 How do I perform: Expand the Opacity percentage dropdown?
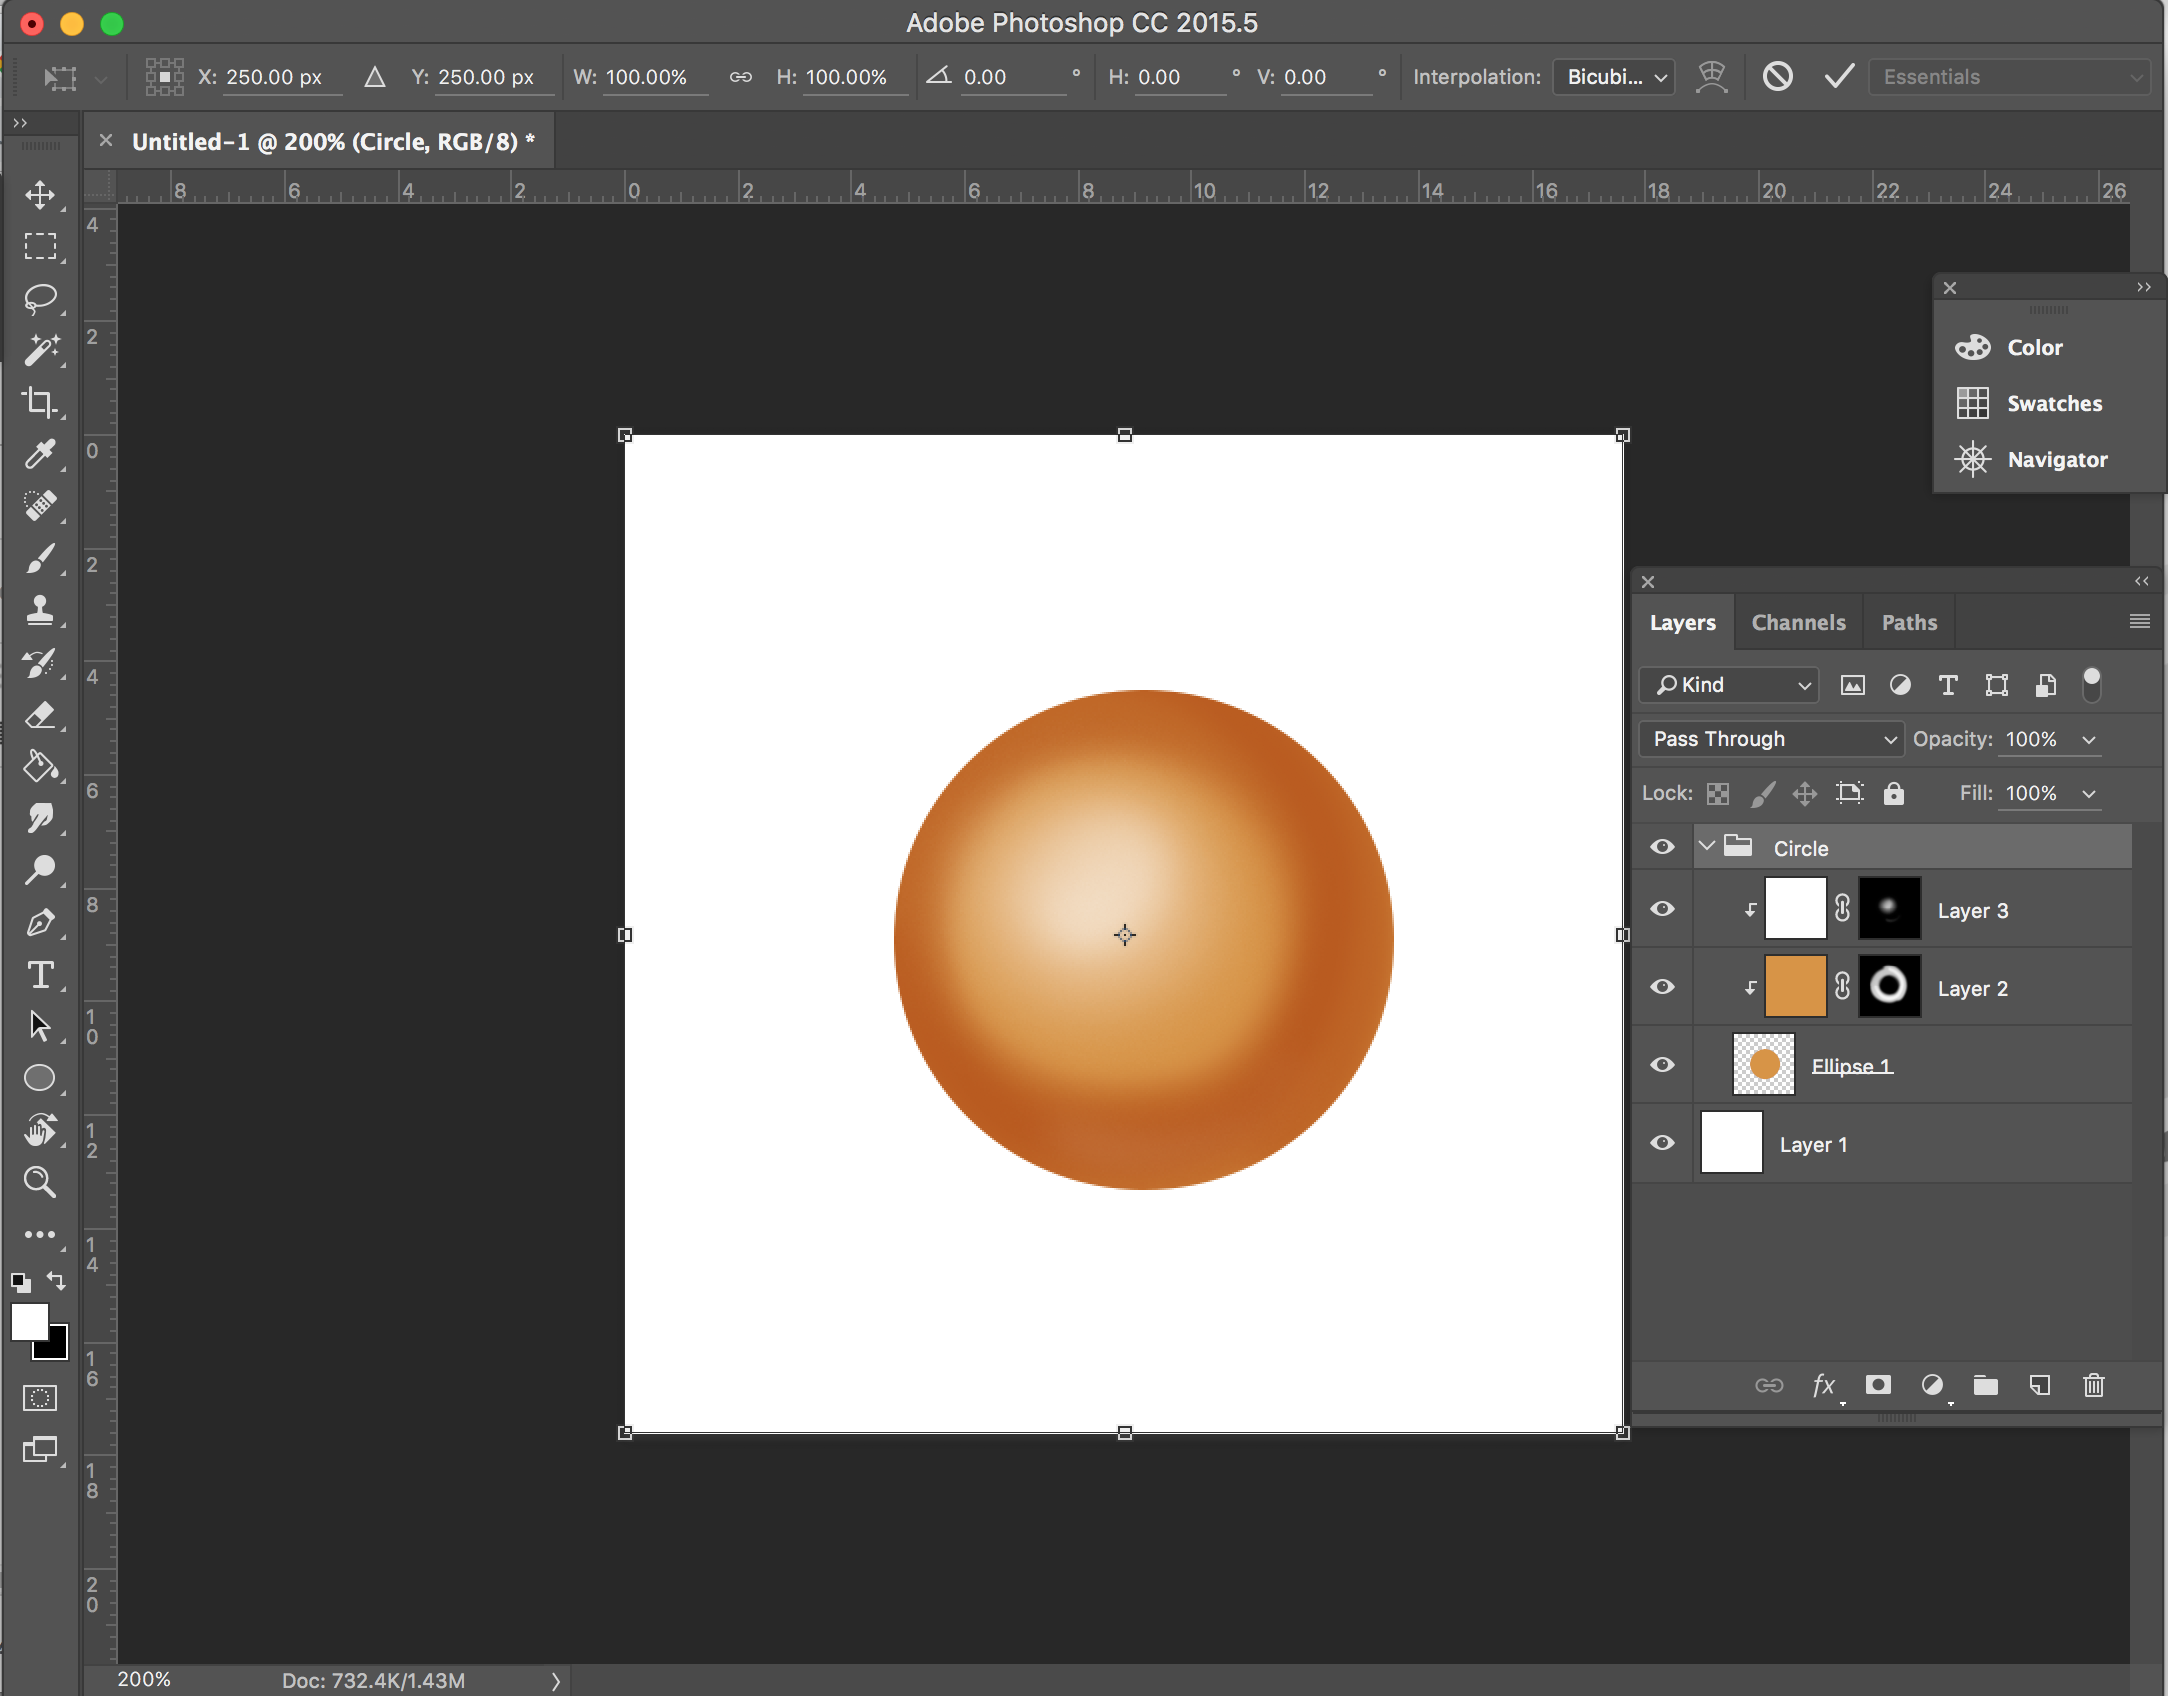[2096, 739]
